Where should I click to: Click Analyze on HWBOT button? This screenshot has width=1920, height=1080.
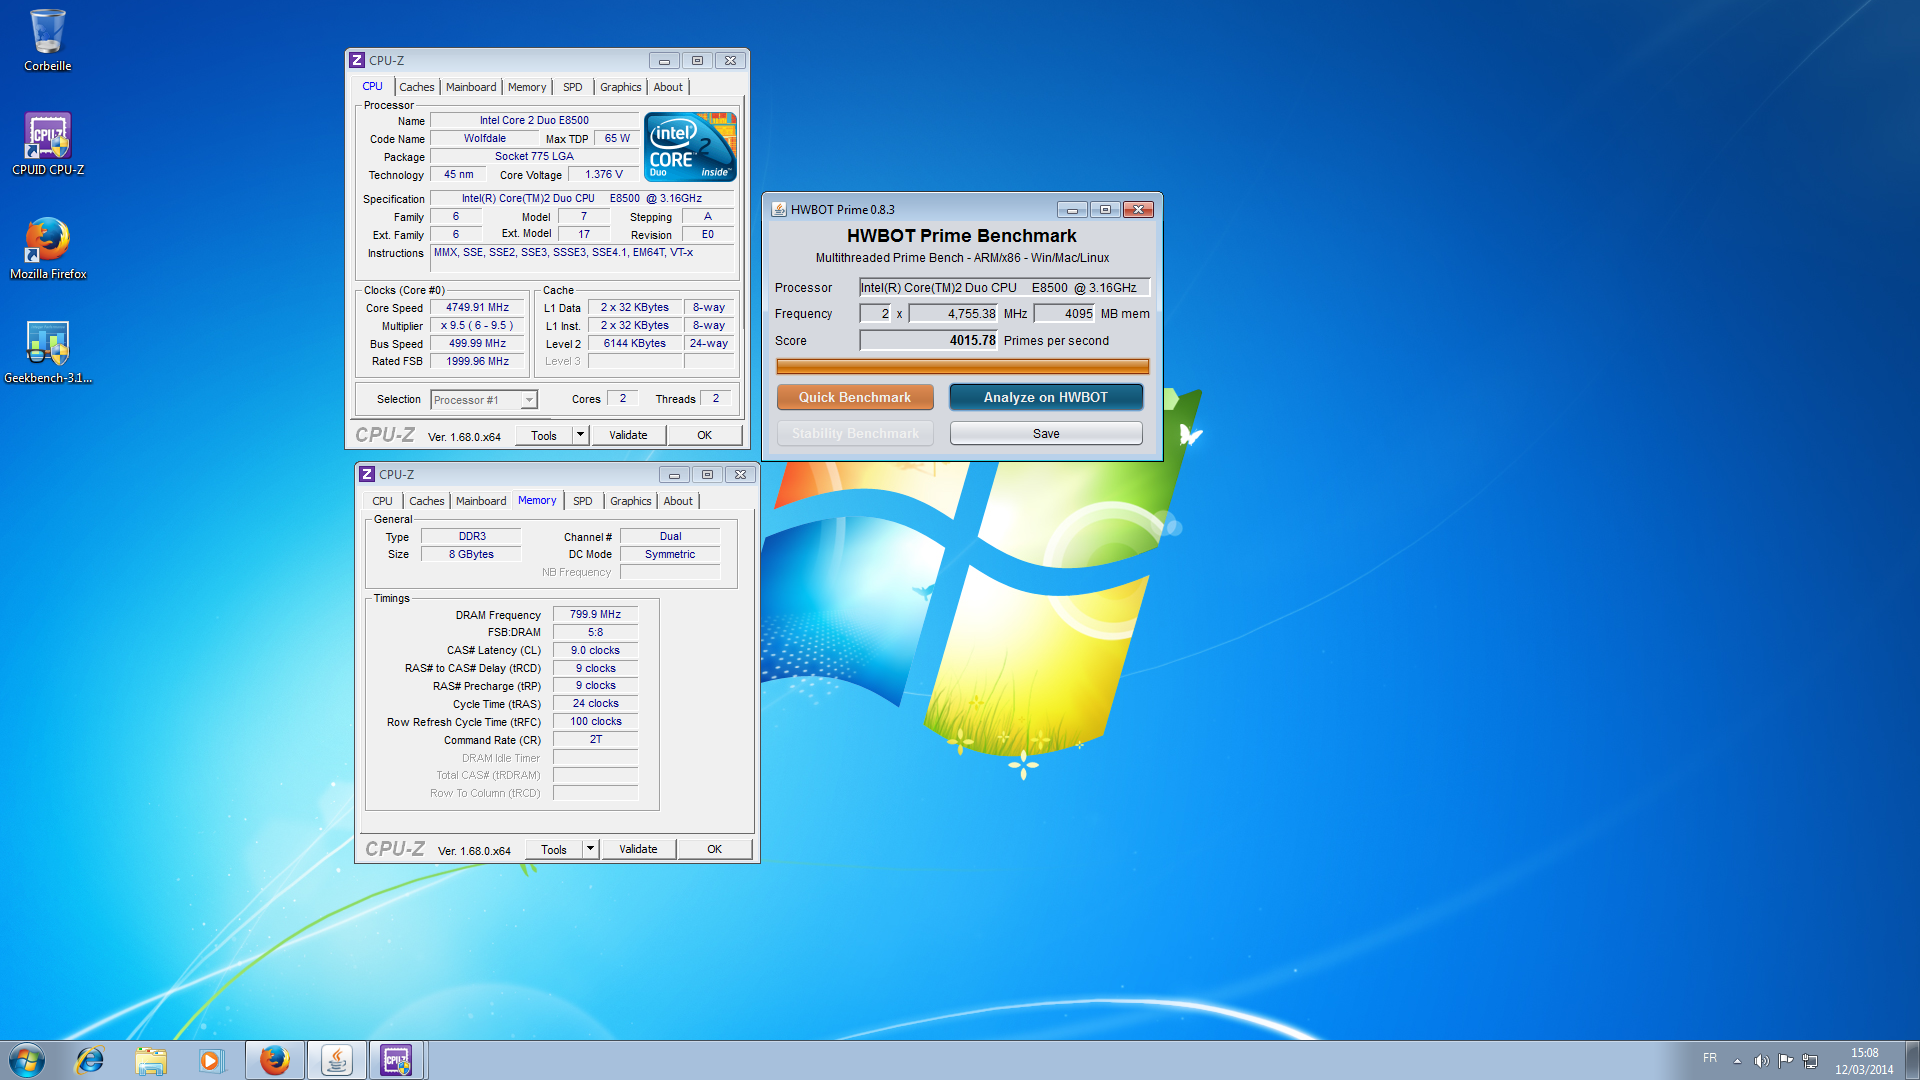1046,397
